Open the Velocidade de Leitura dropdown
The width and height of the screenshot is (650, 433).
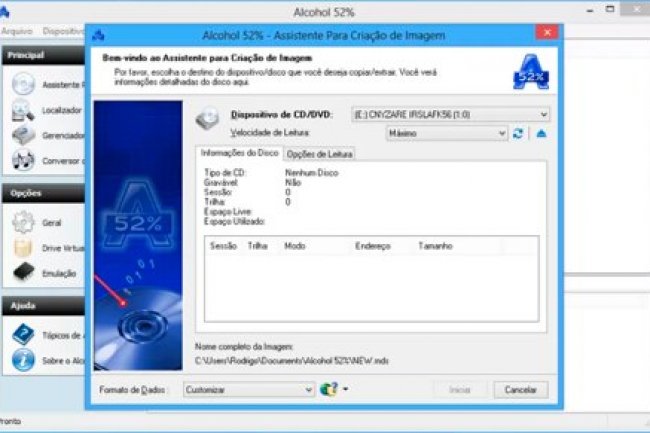click(x=502, y=133)
